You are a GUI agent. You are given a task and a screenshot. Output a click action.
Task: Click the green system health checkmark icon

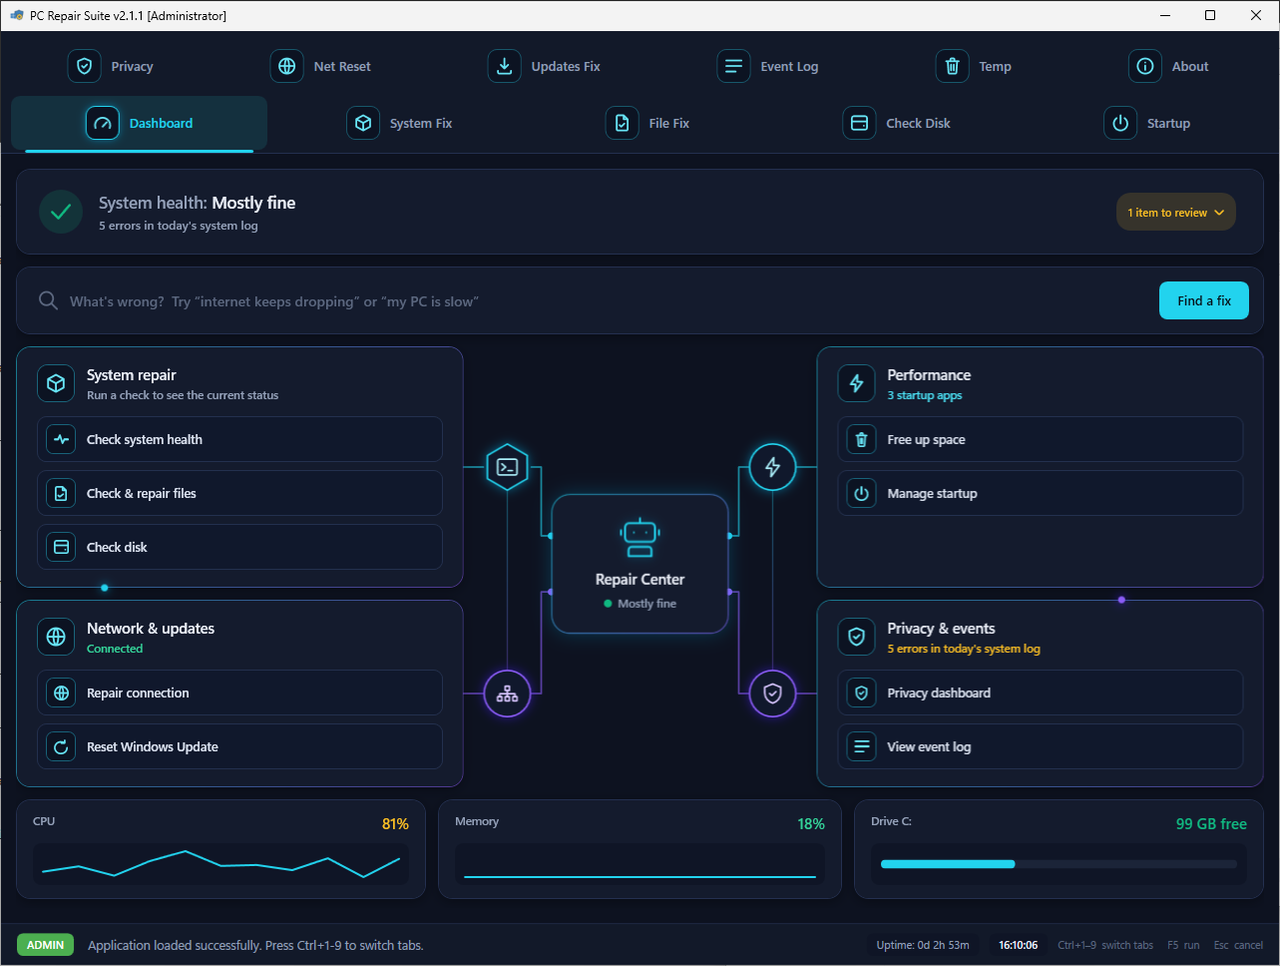[61, 212]
